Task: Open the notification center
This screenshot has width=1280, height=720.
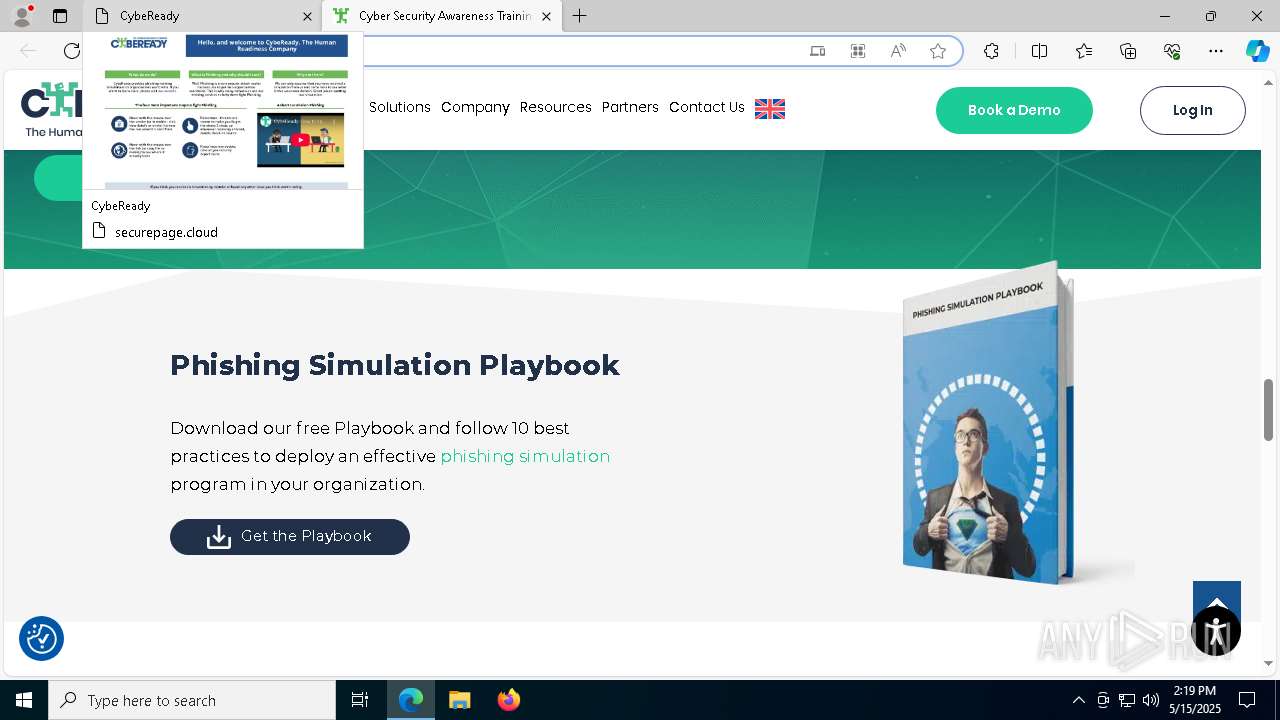Action: (x=1247, y=700)
